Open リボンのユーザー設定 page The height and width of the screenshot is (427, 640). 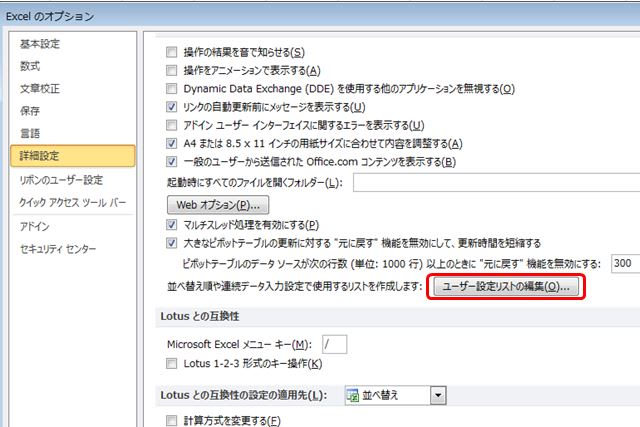(x=61, y=180)
